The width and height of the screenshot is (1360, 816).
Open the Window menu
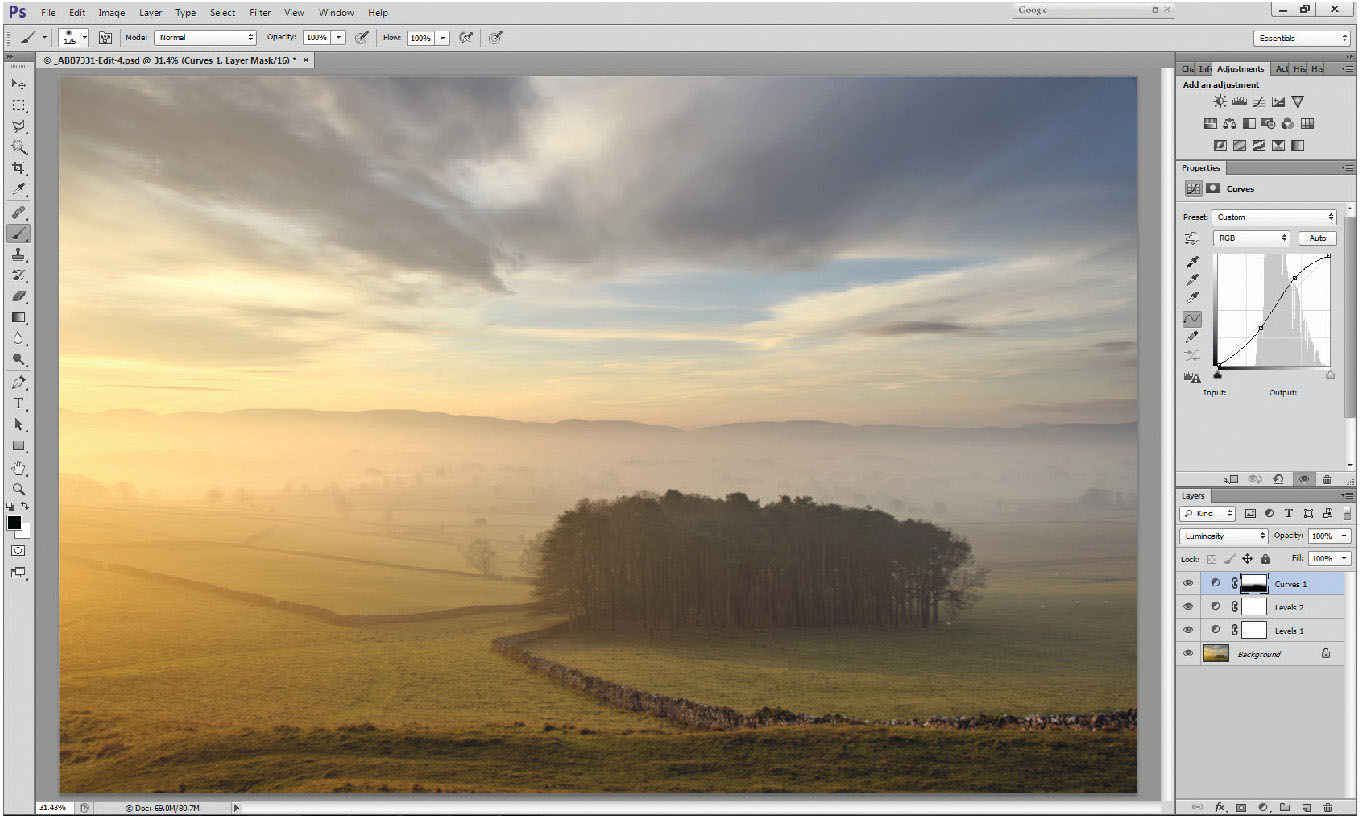point(336,13)
